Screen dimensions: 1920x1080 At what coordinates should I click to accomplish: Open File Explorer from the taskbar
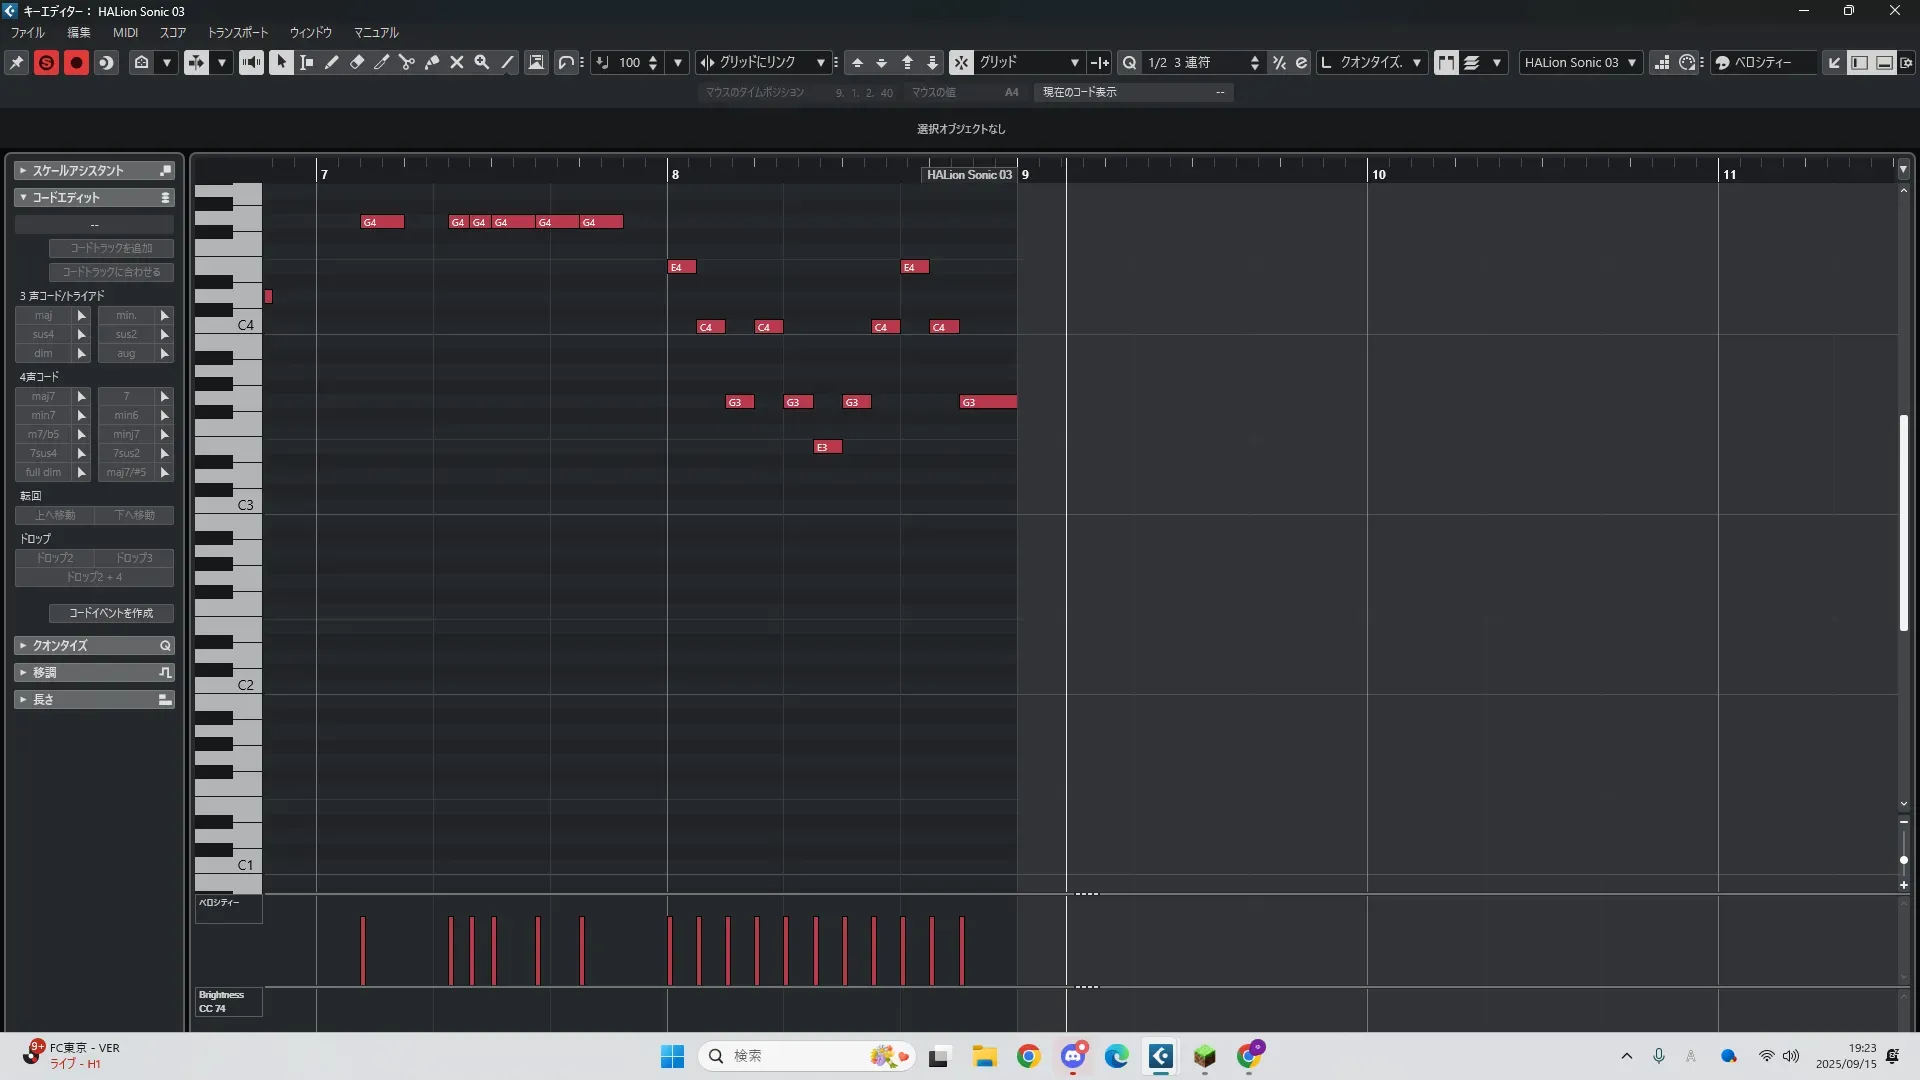pyautogui.click(x=984, y=1056)
